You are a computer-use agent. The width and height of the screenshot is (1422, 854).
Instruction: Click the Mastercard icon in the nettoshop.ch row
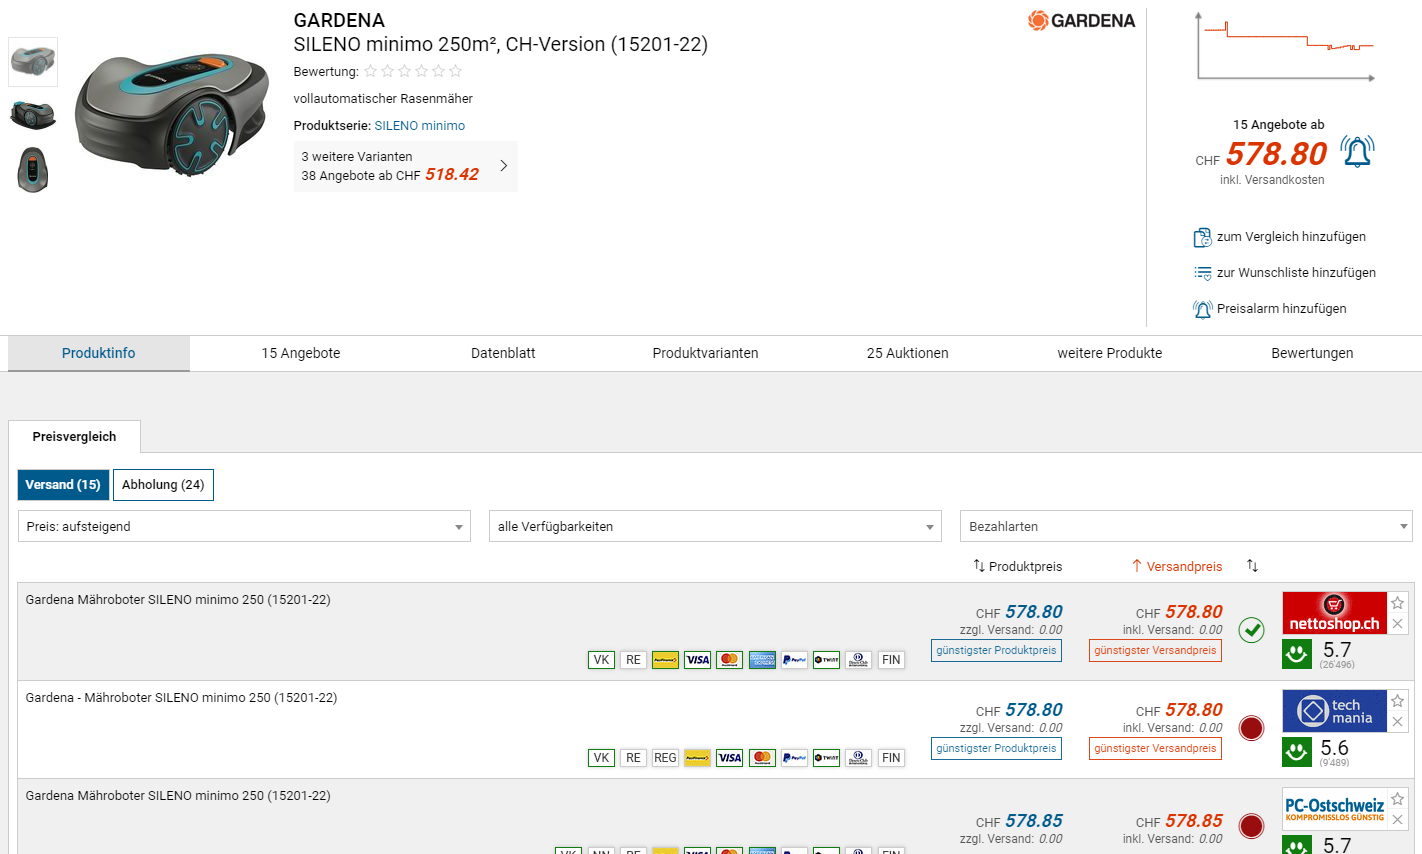(729, 660)
